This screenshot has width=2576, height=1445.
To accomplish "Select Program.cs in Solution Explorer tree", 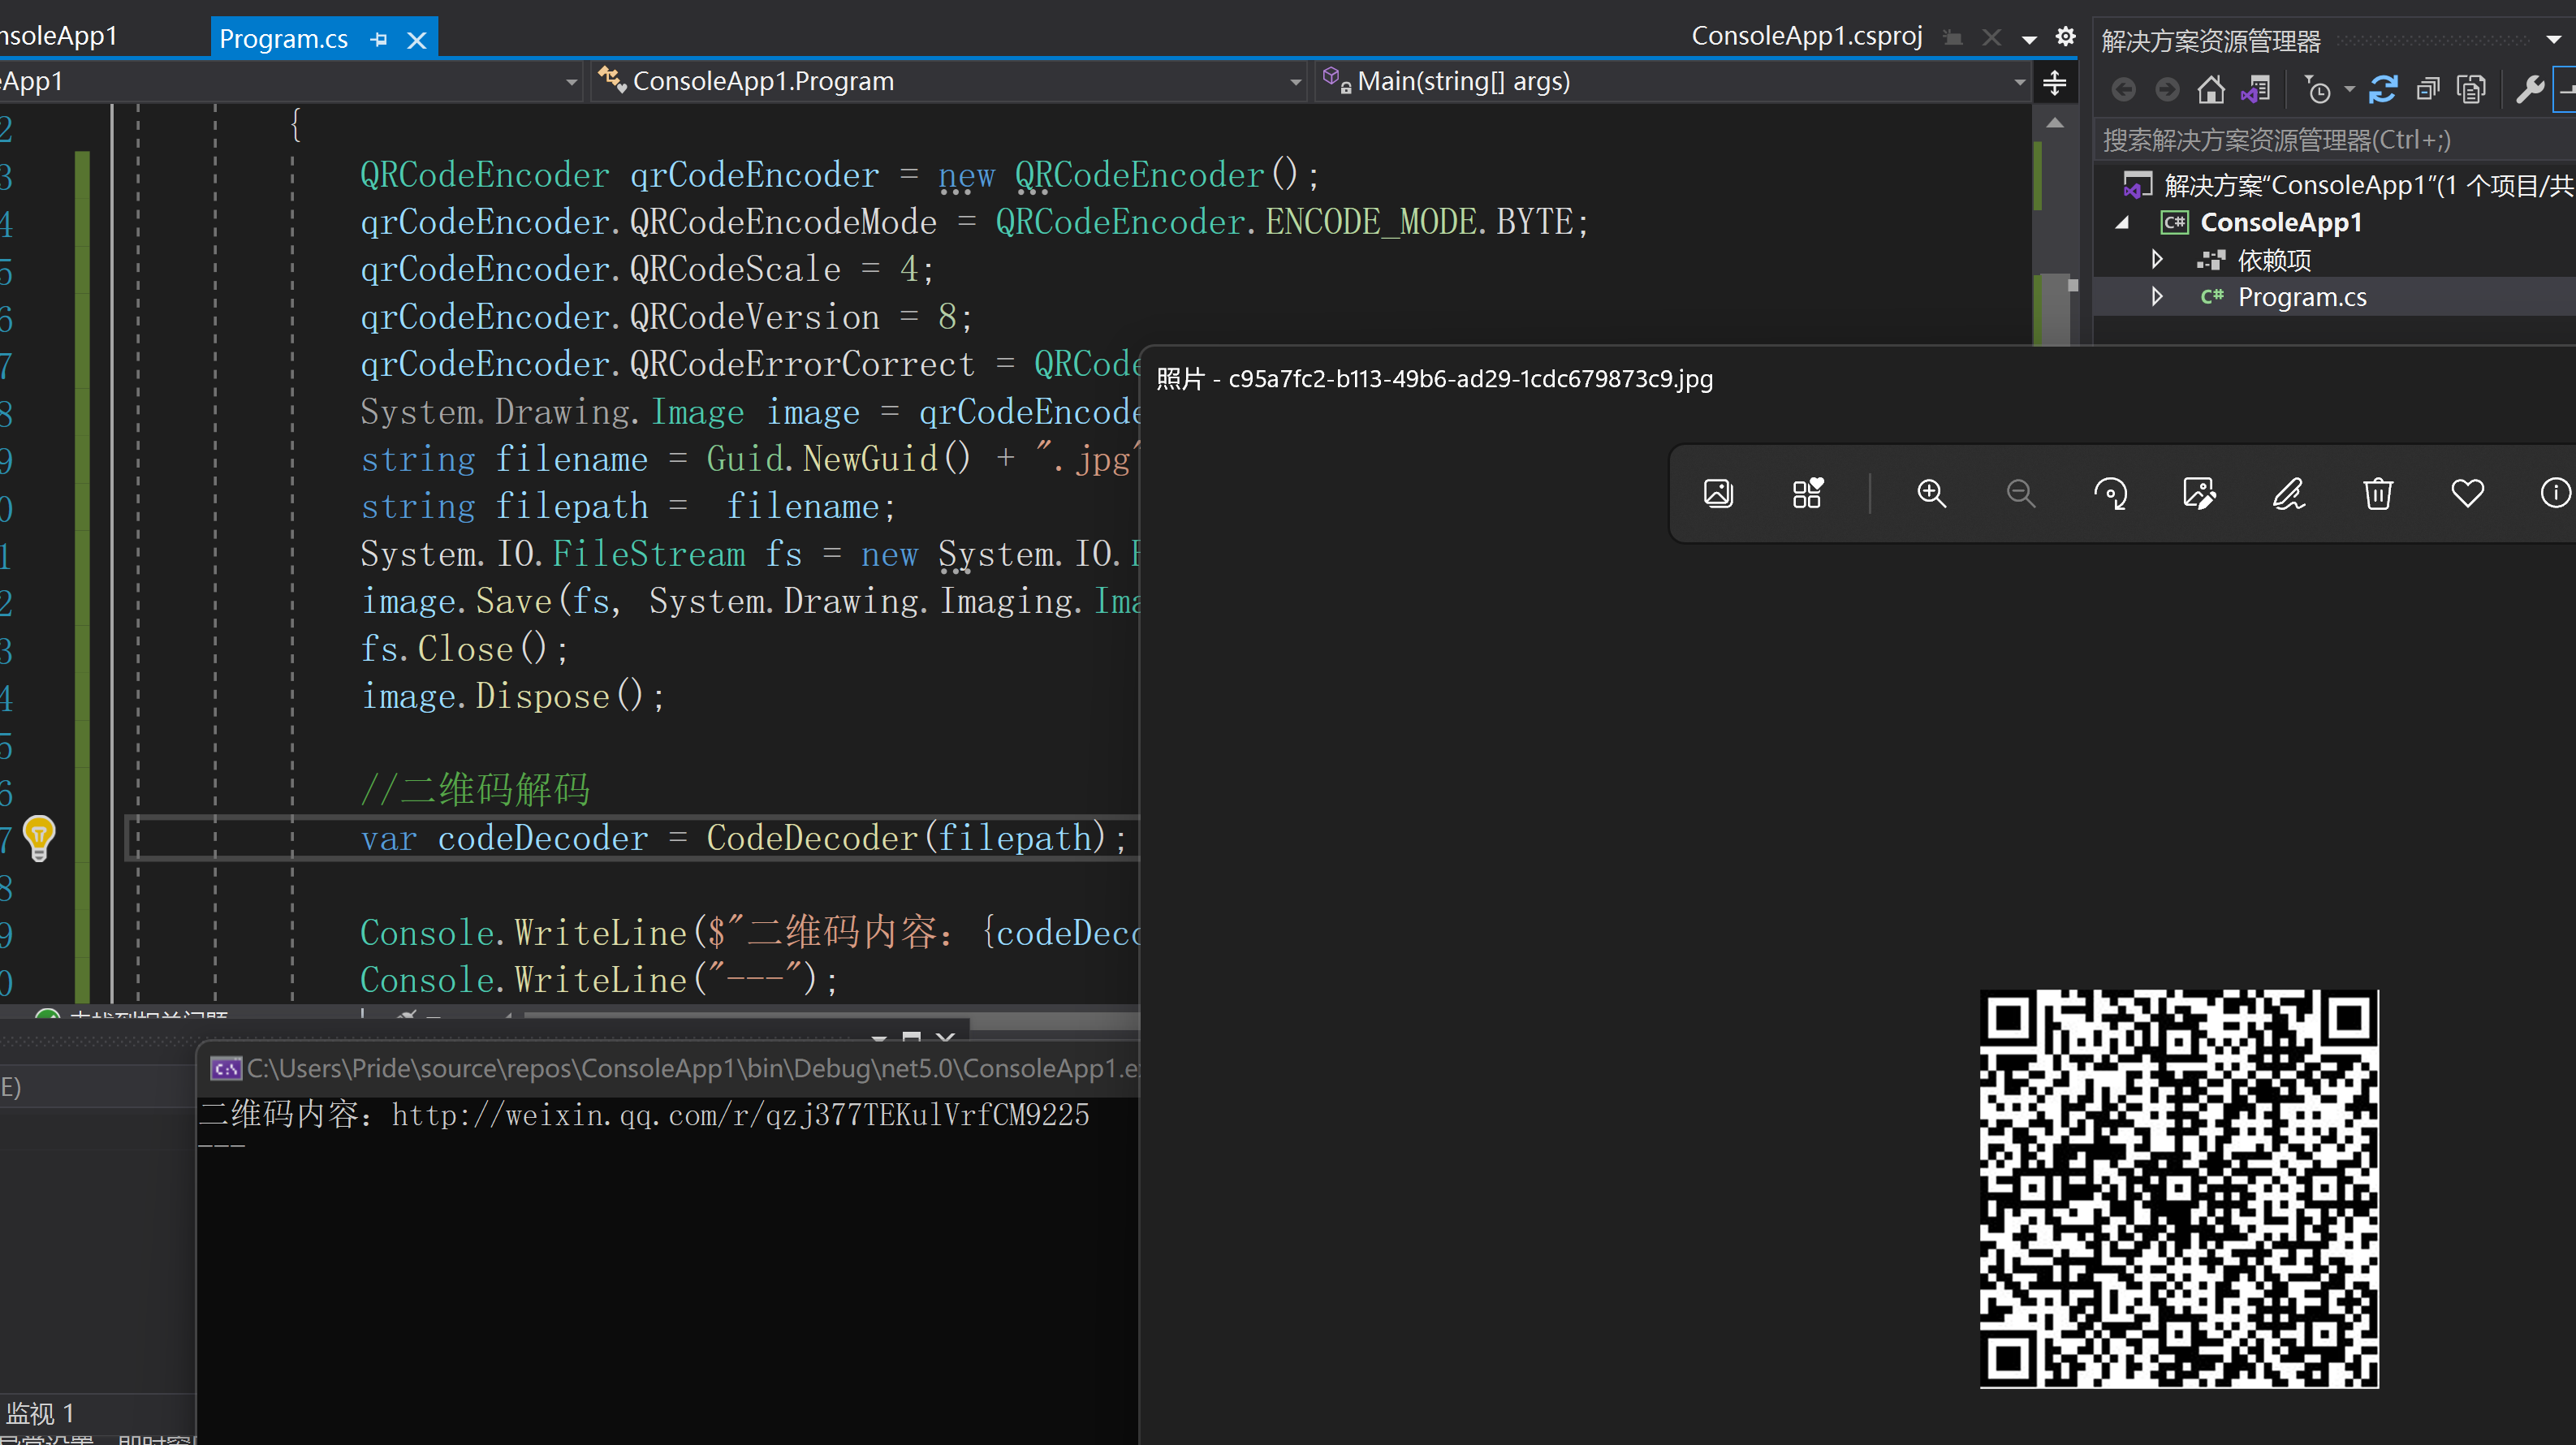I will (2301, 297).
